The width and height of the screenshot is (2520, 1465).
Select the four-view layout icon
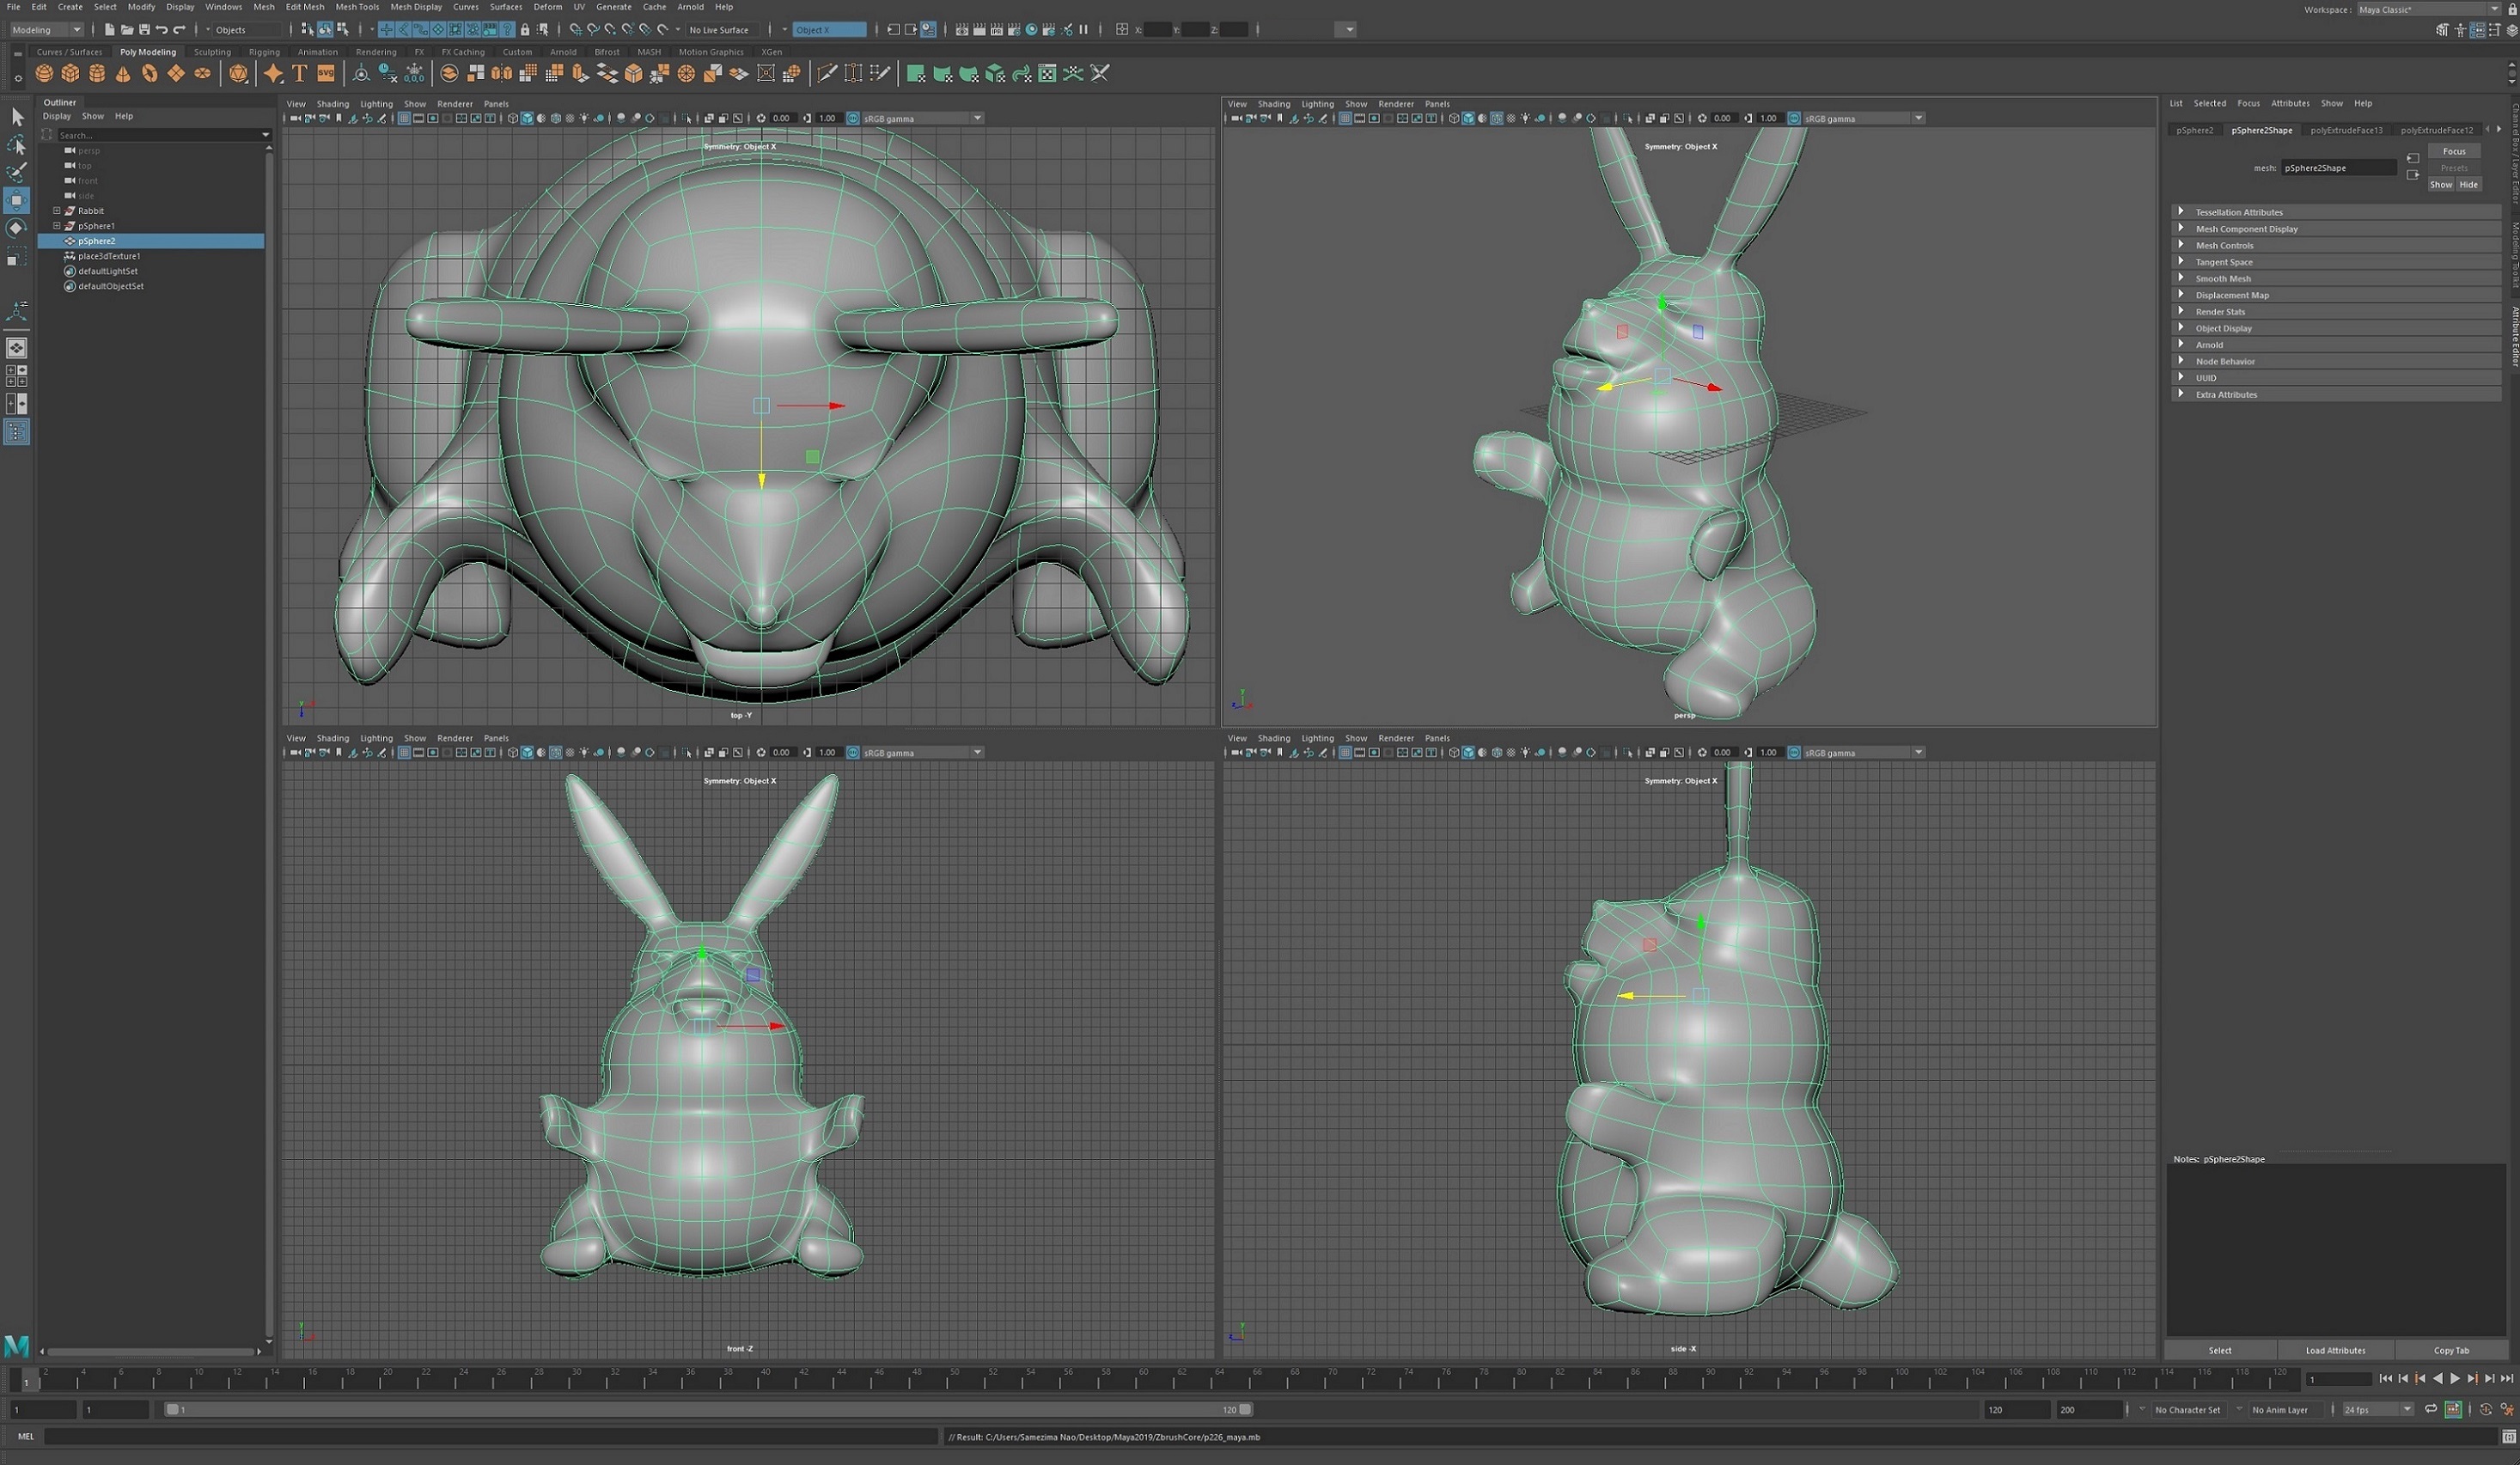coord(16,376)
